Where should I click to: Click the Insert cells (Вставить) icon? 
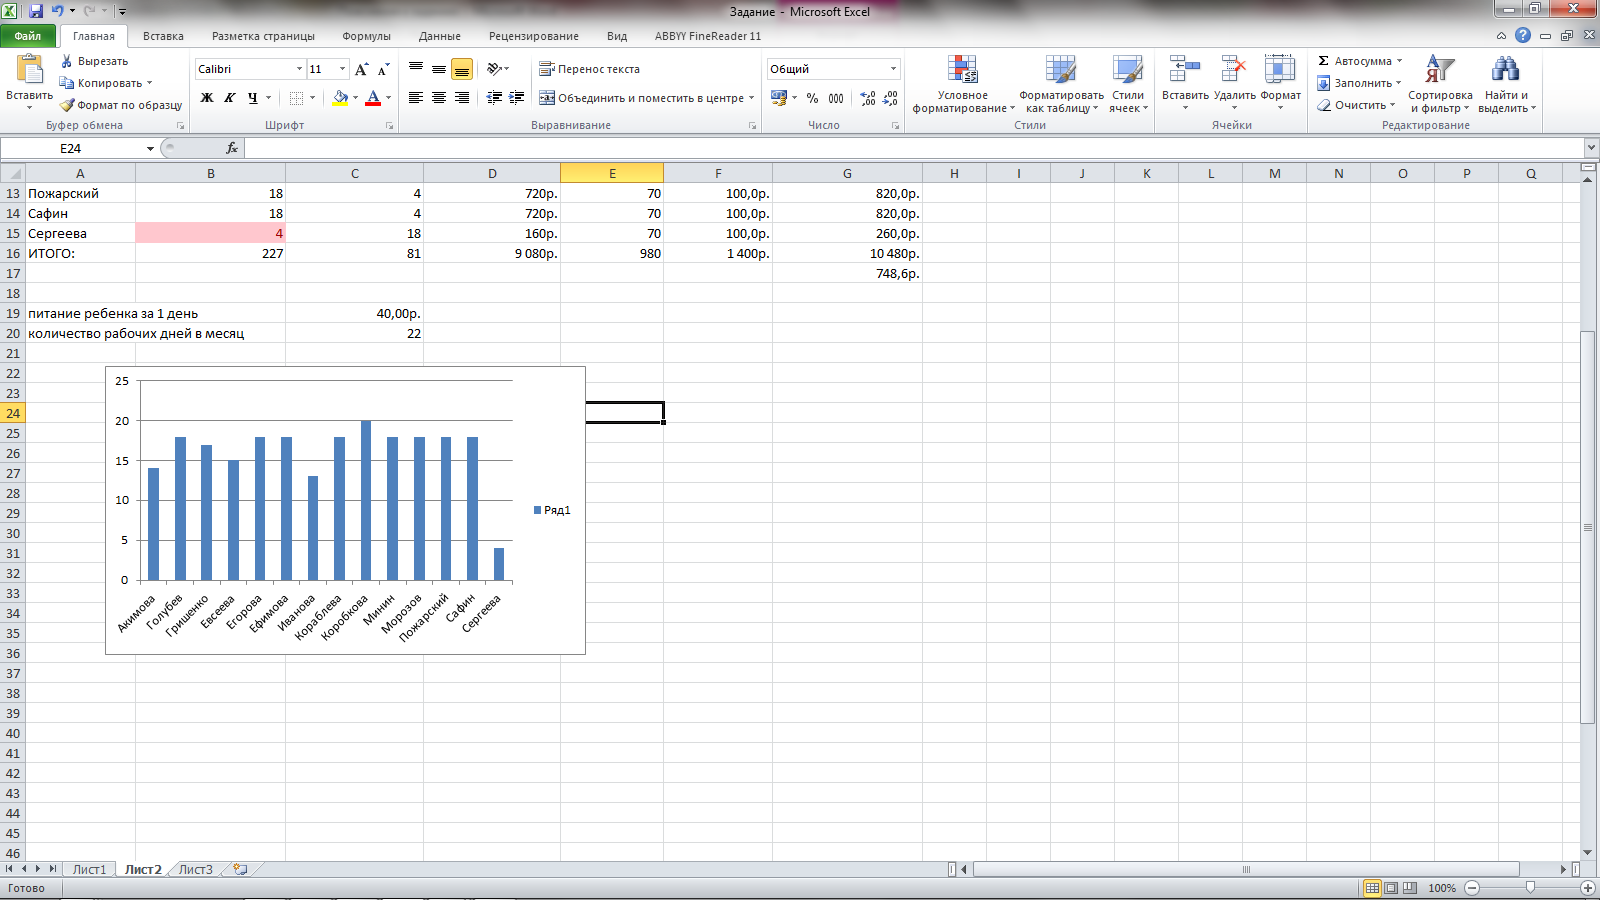pos(1185,70)
